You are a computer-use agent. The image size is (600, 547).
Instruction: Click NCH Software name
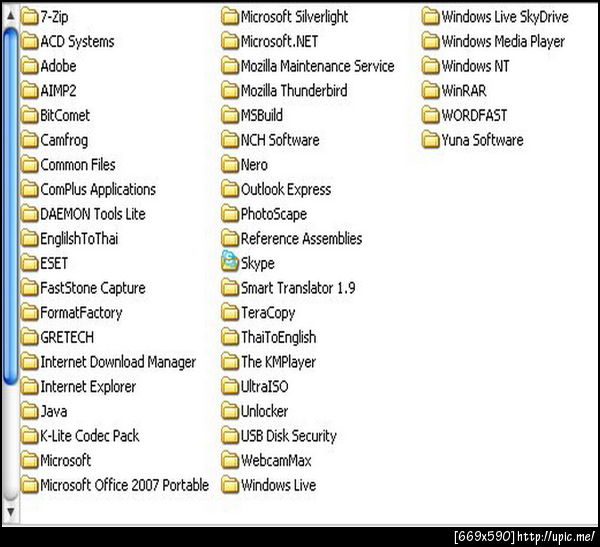click(x=280, y=140)
